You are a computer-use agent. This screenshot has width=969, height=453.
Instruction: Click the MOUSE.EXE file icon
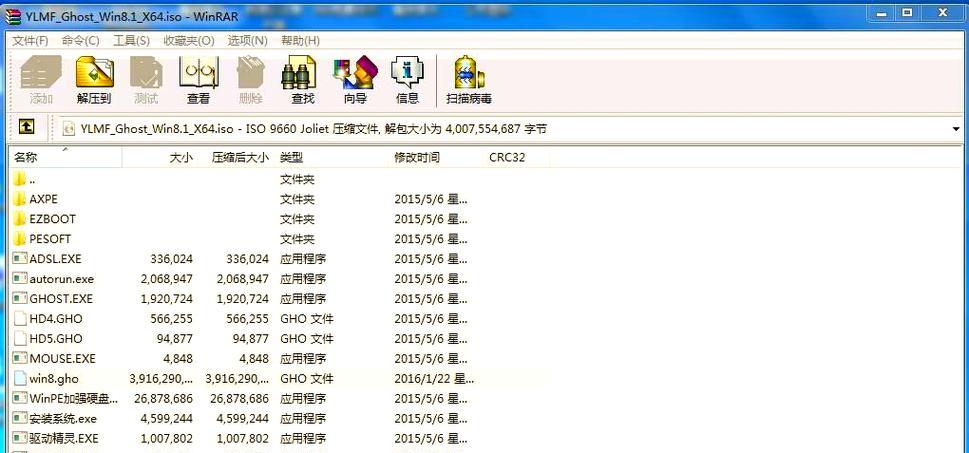pos(20,358)
